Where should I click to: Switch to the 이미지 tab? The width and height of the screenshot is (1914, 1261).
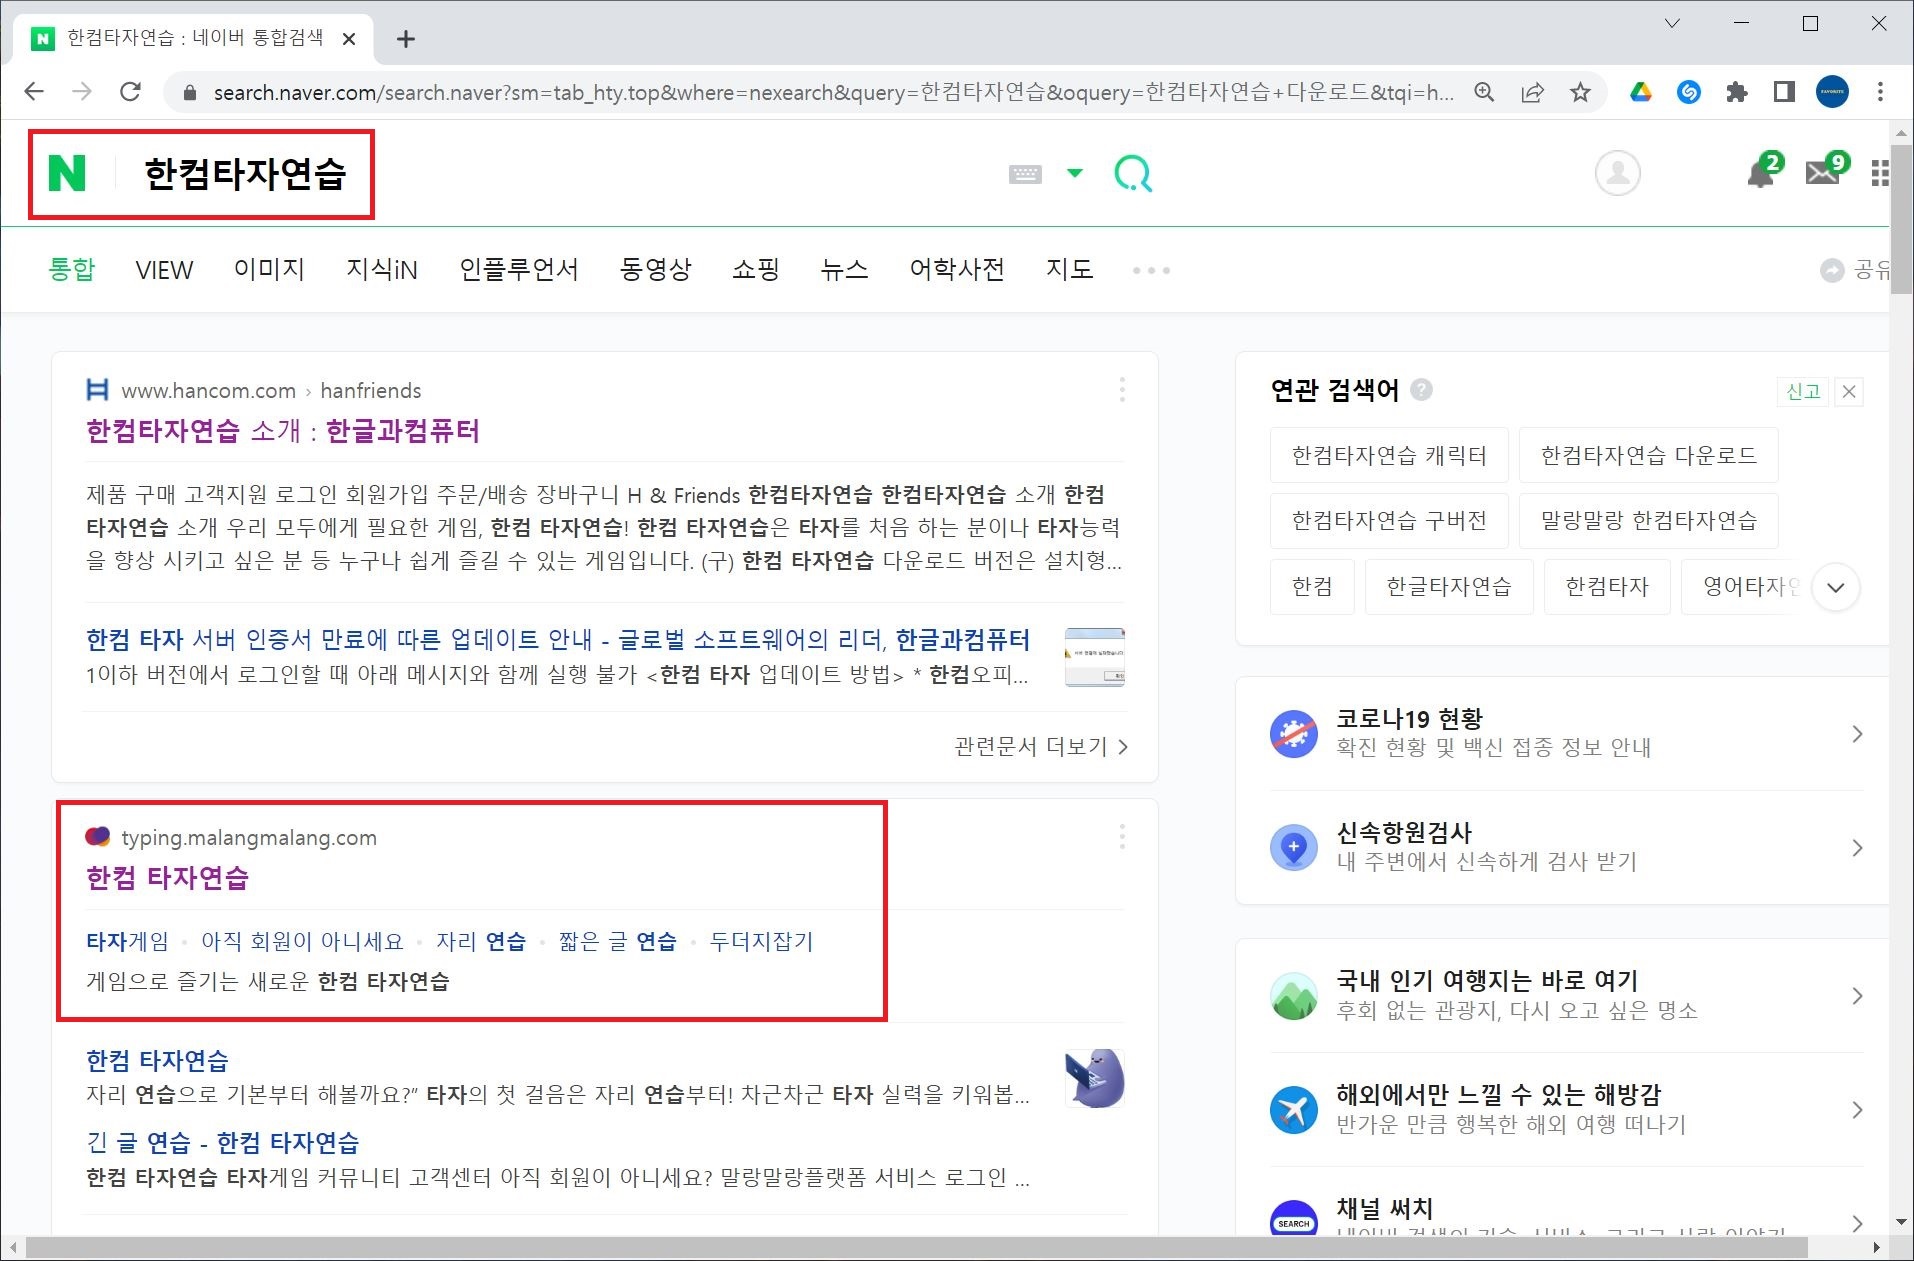coord(269,269)
